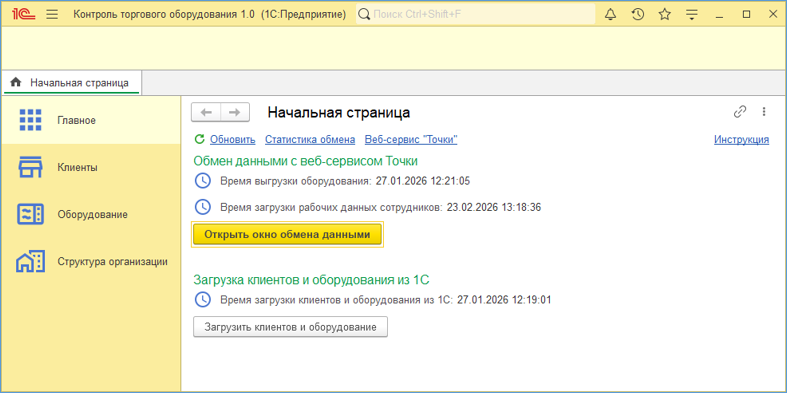Go back with left arrow button

click(x=206, y=112)
